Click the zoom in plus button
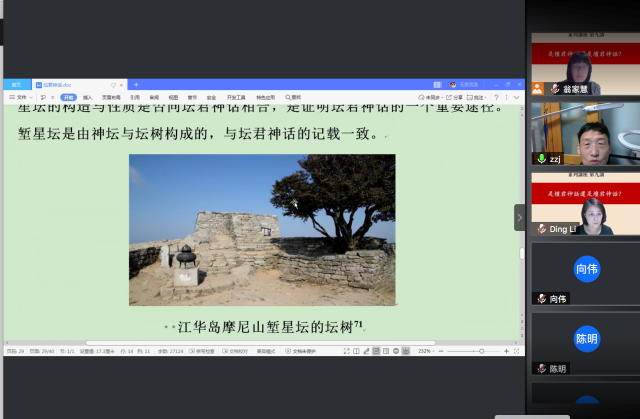 click(x=506, y=351)
